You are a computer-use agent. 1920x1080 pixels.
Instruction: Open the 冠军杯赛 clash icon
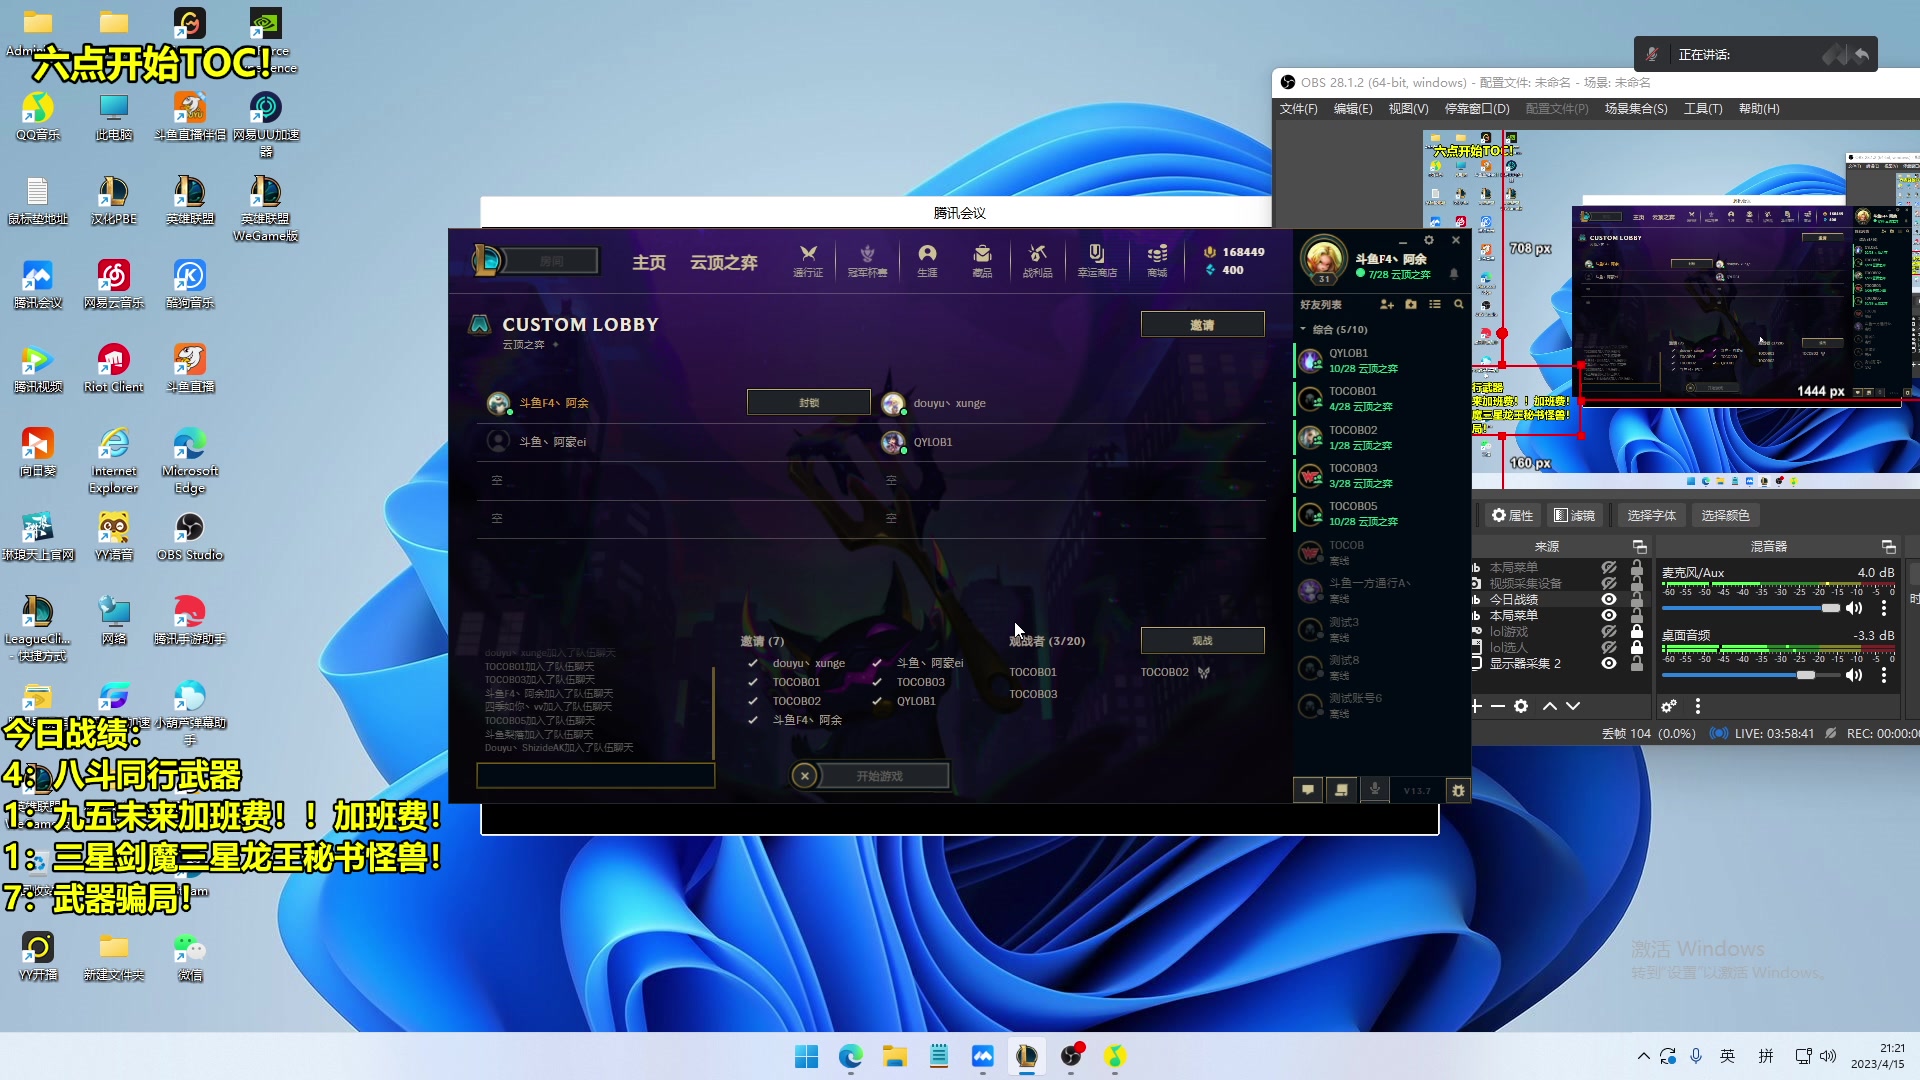[x=867, y=260]
